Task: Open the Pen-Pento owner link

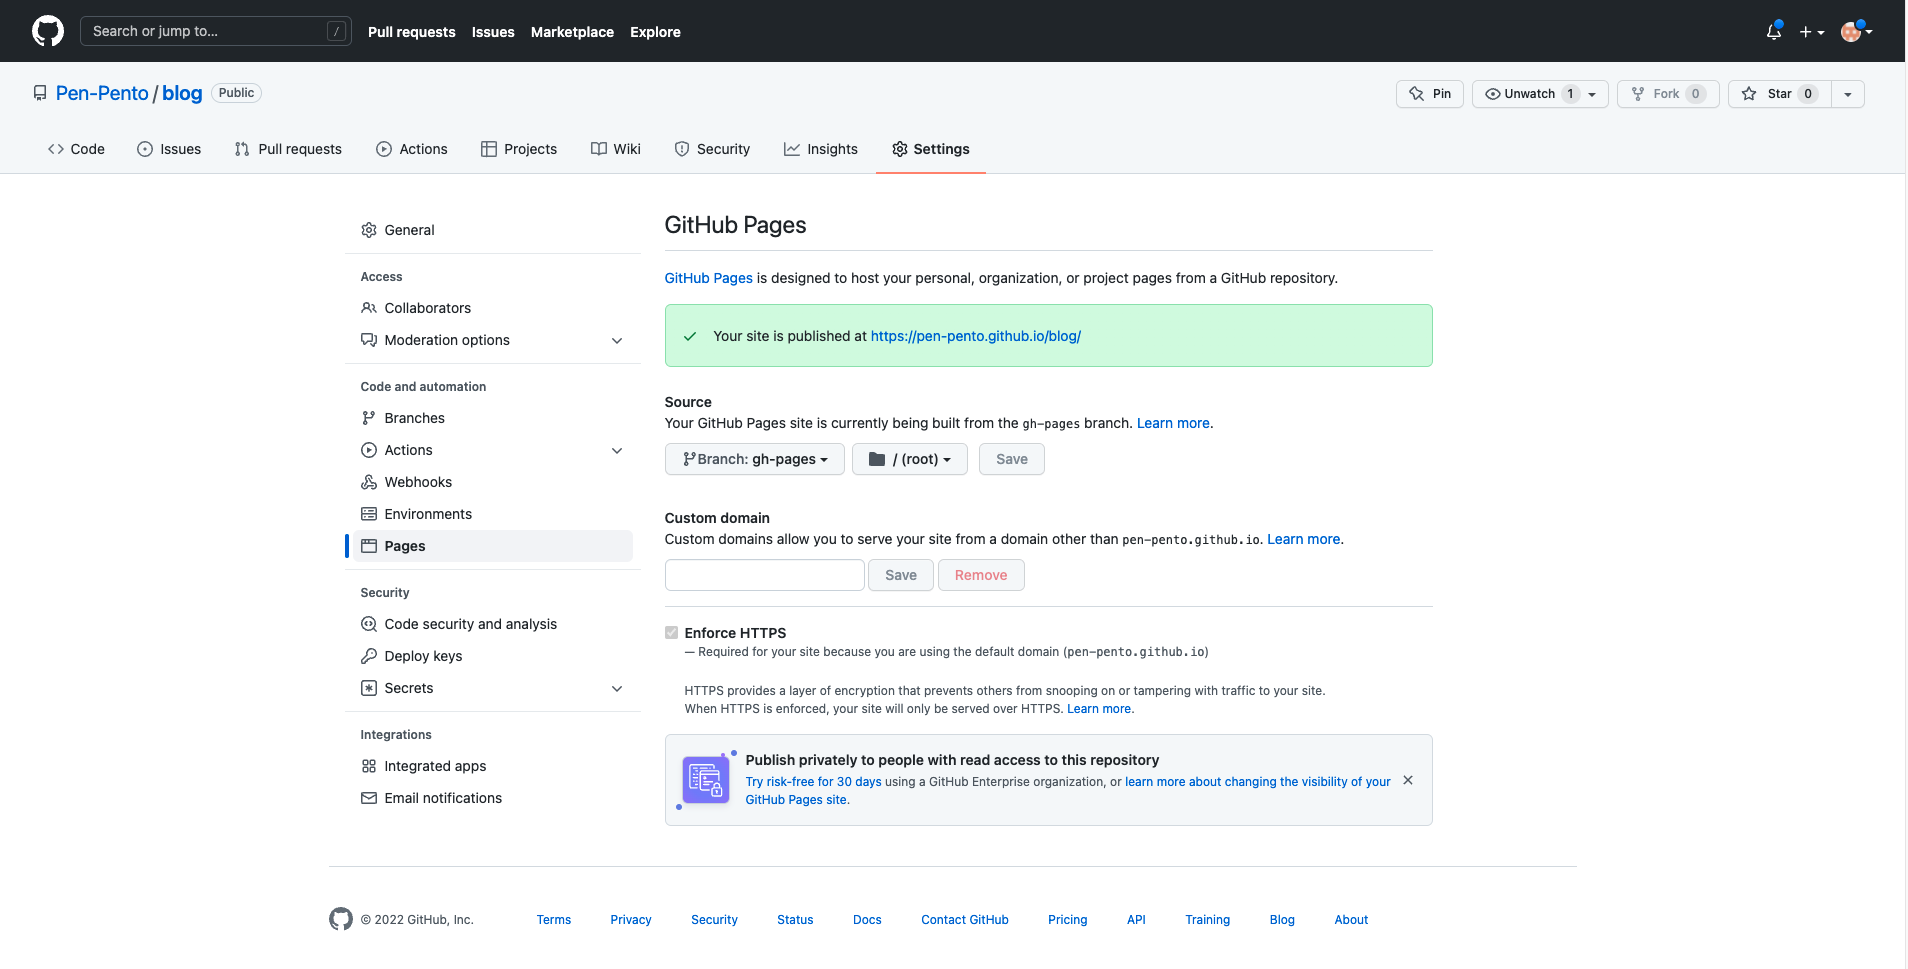Action: click(102, 93)
